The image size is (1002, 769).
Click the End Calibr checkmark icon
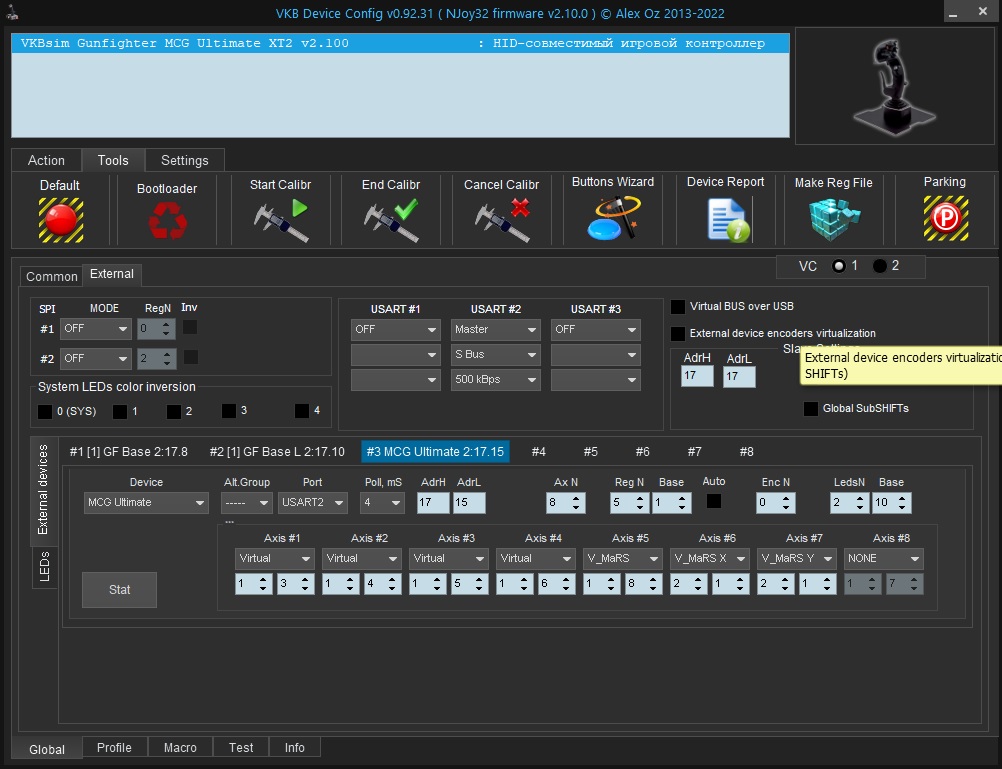coord(391,220)
